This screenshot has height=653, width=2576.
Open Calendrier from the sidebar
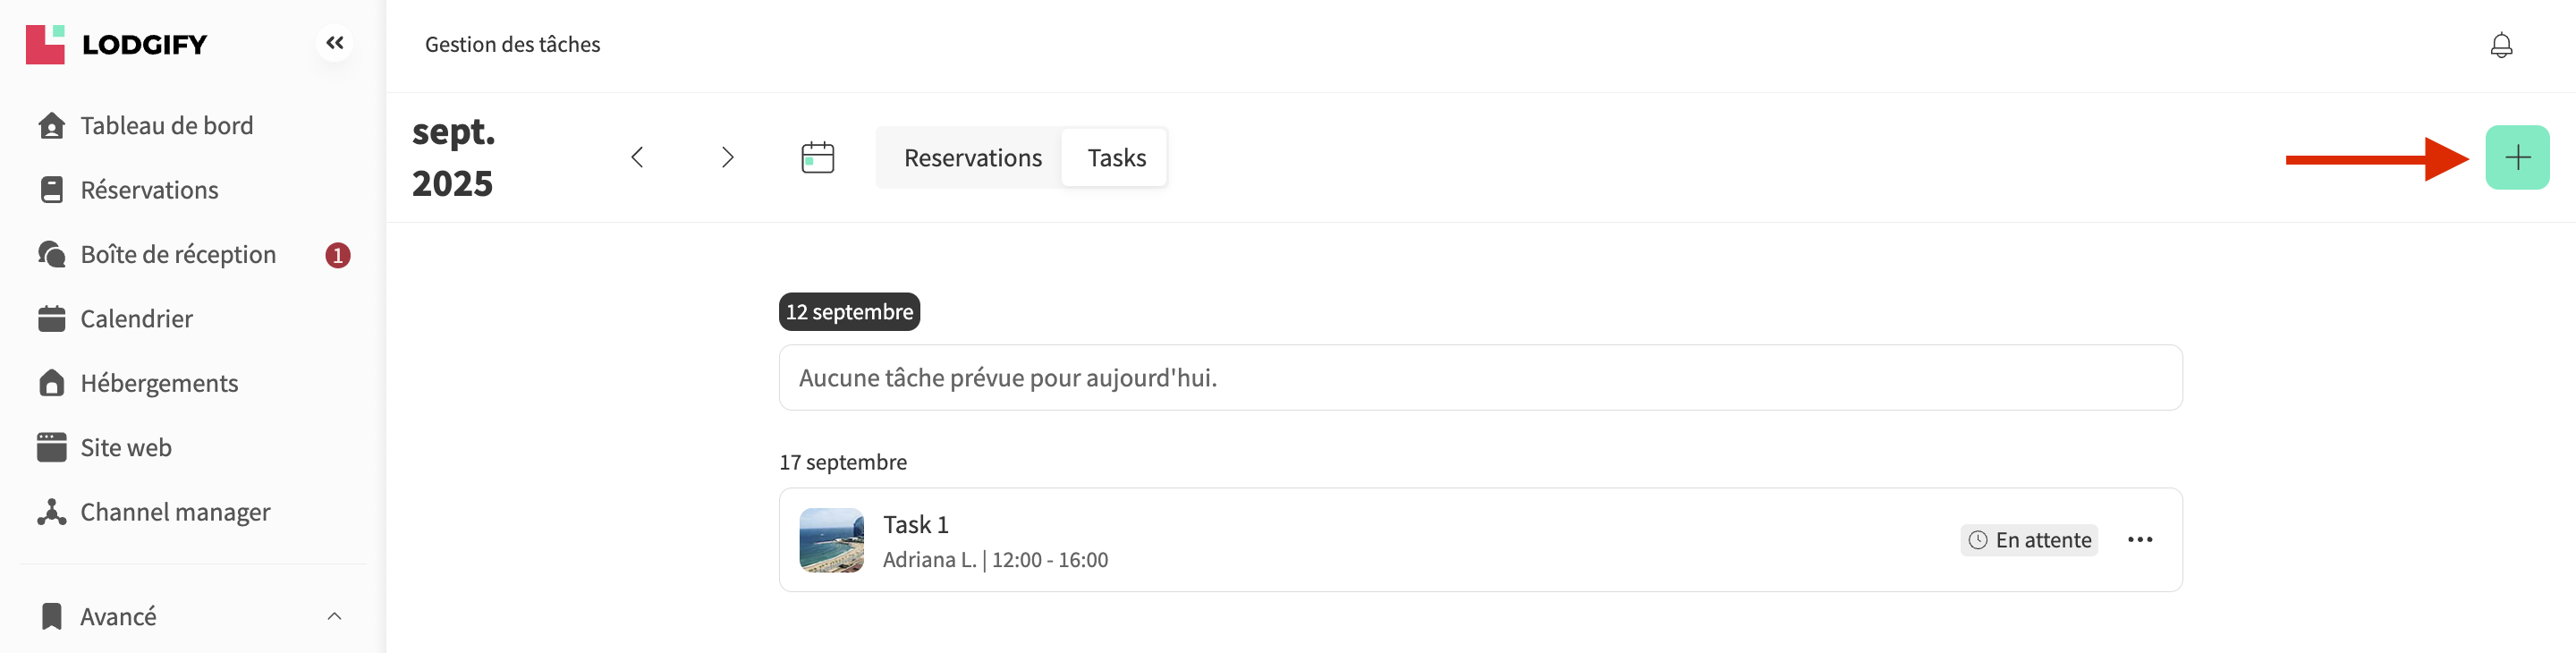click(136, 319)
